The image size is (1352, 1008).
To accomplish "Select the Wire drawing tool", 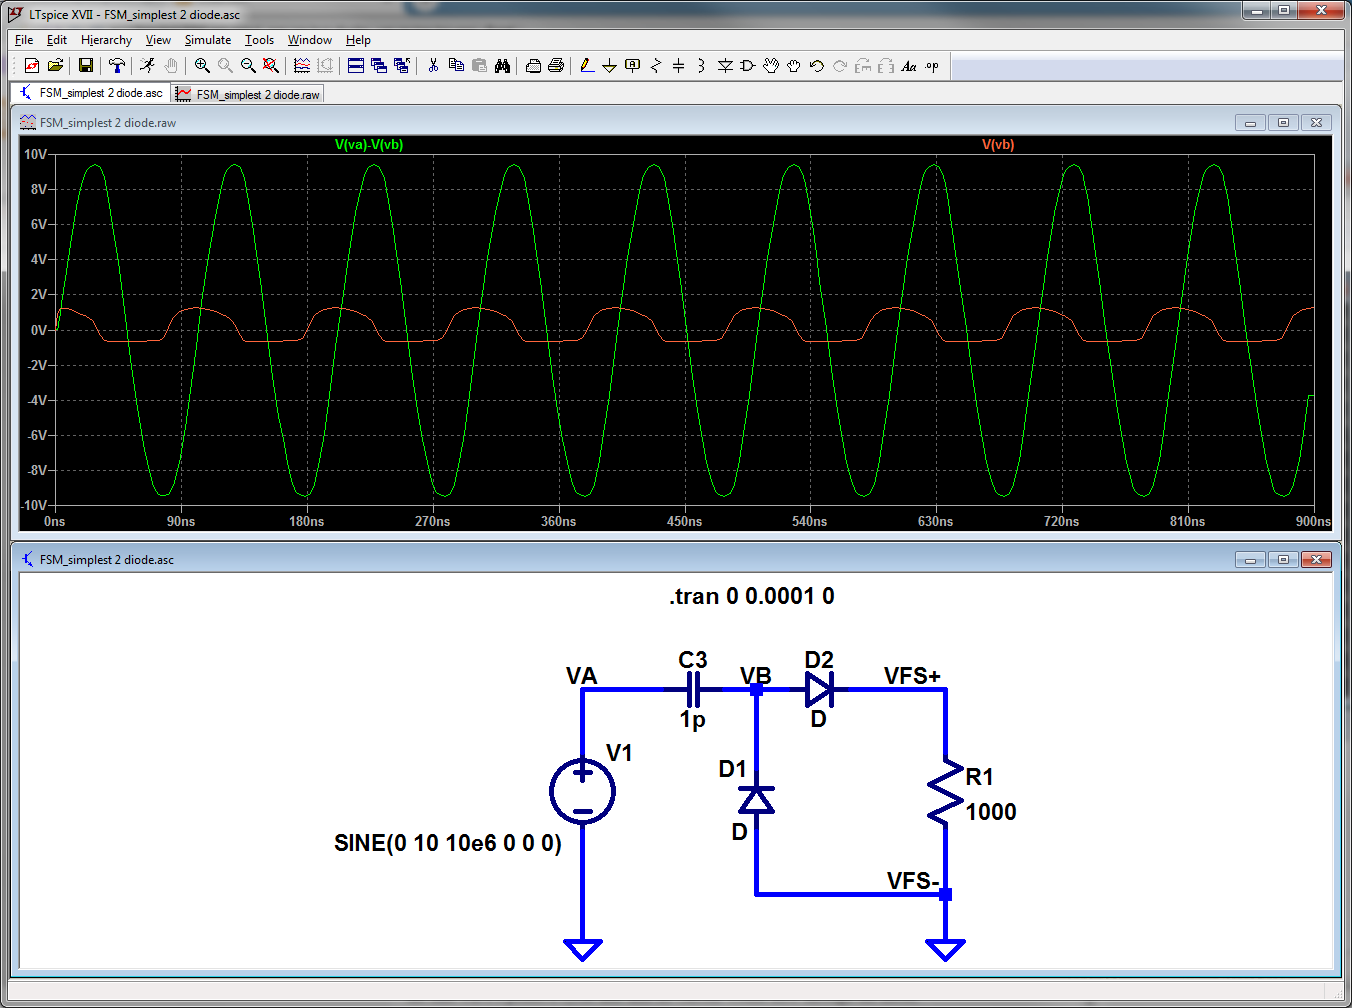I will coord(587,65).
